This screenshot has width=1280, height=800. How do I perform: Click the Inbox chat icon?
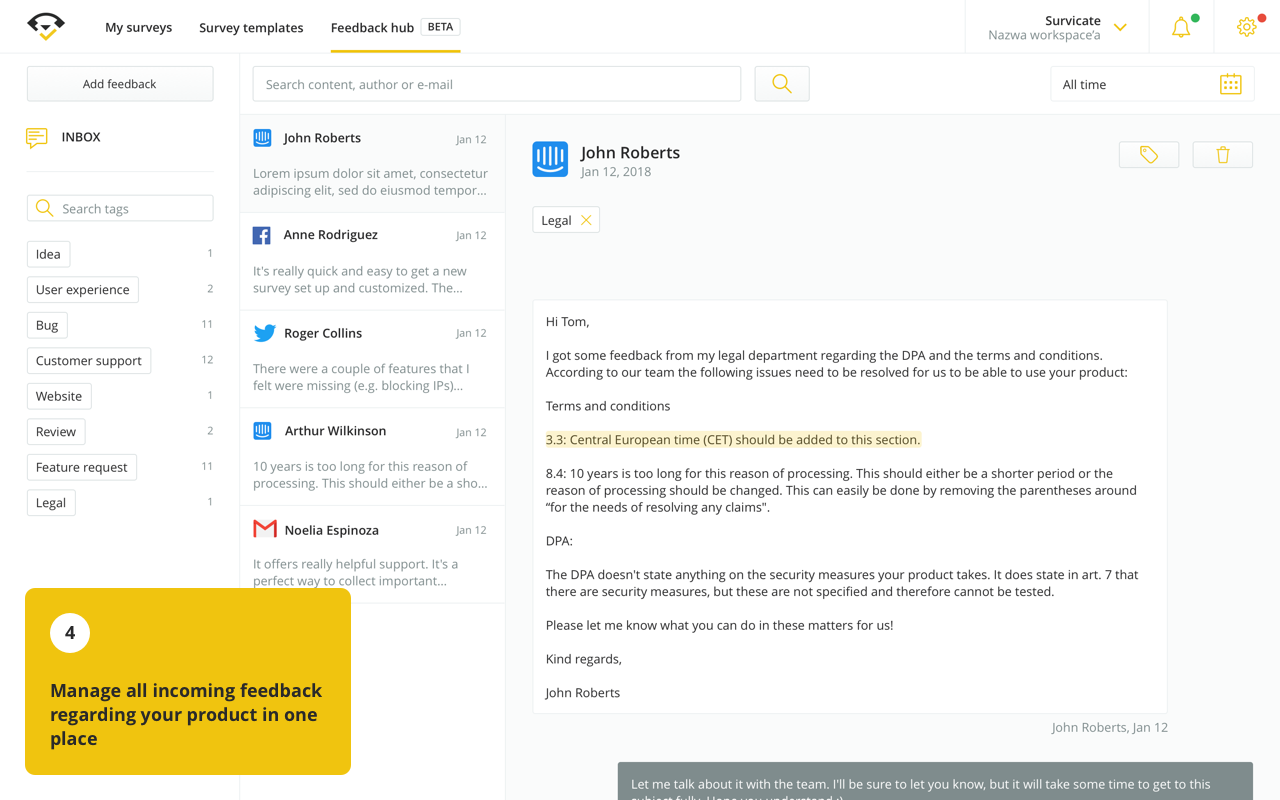(37, 138)
